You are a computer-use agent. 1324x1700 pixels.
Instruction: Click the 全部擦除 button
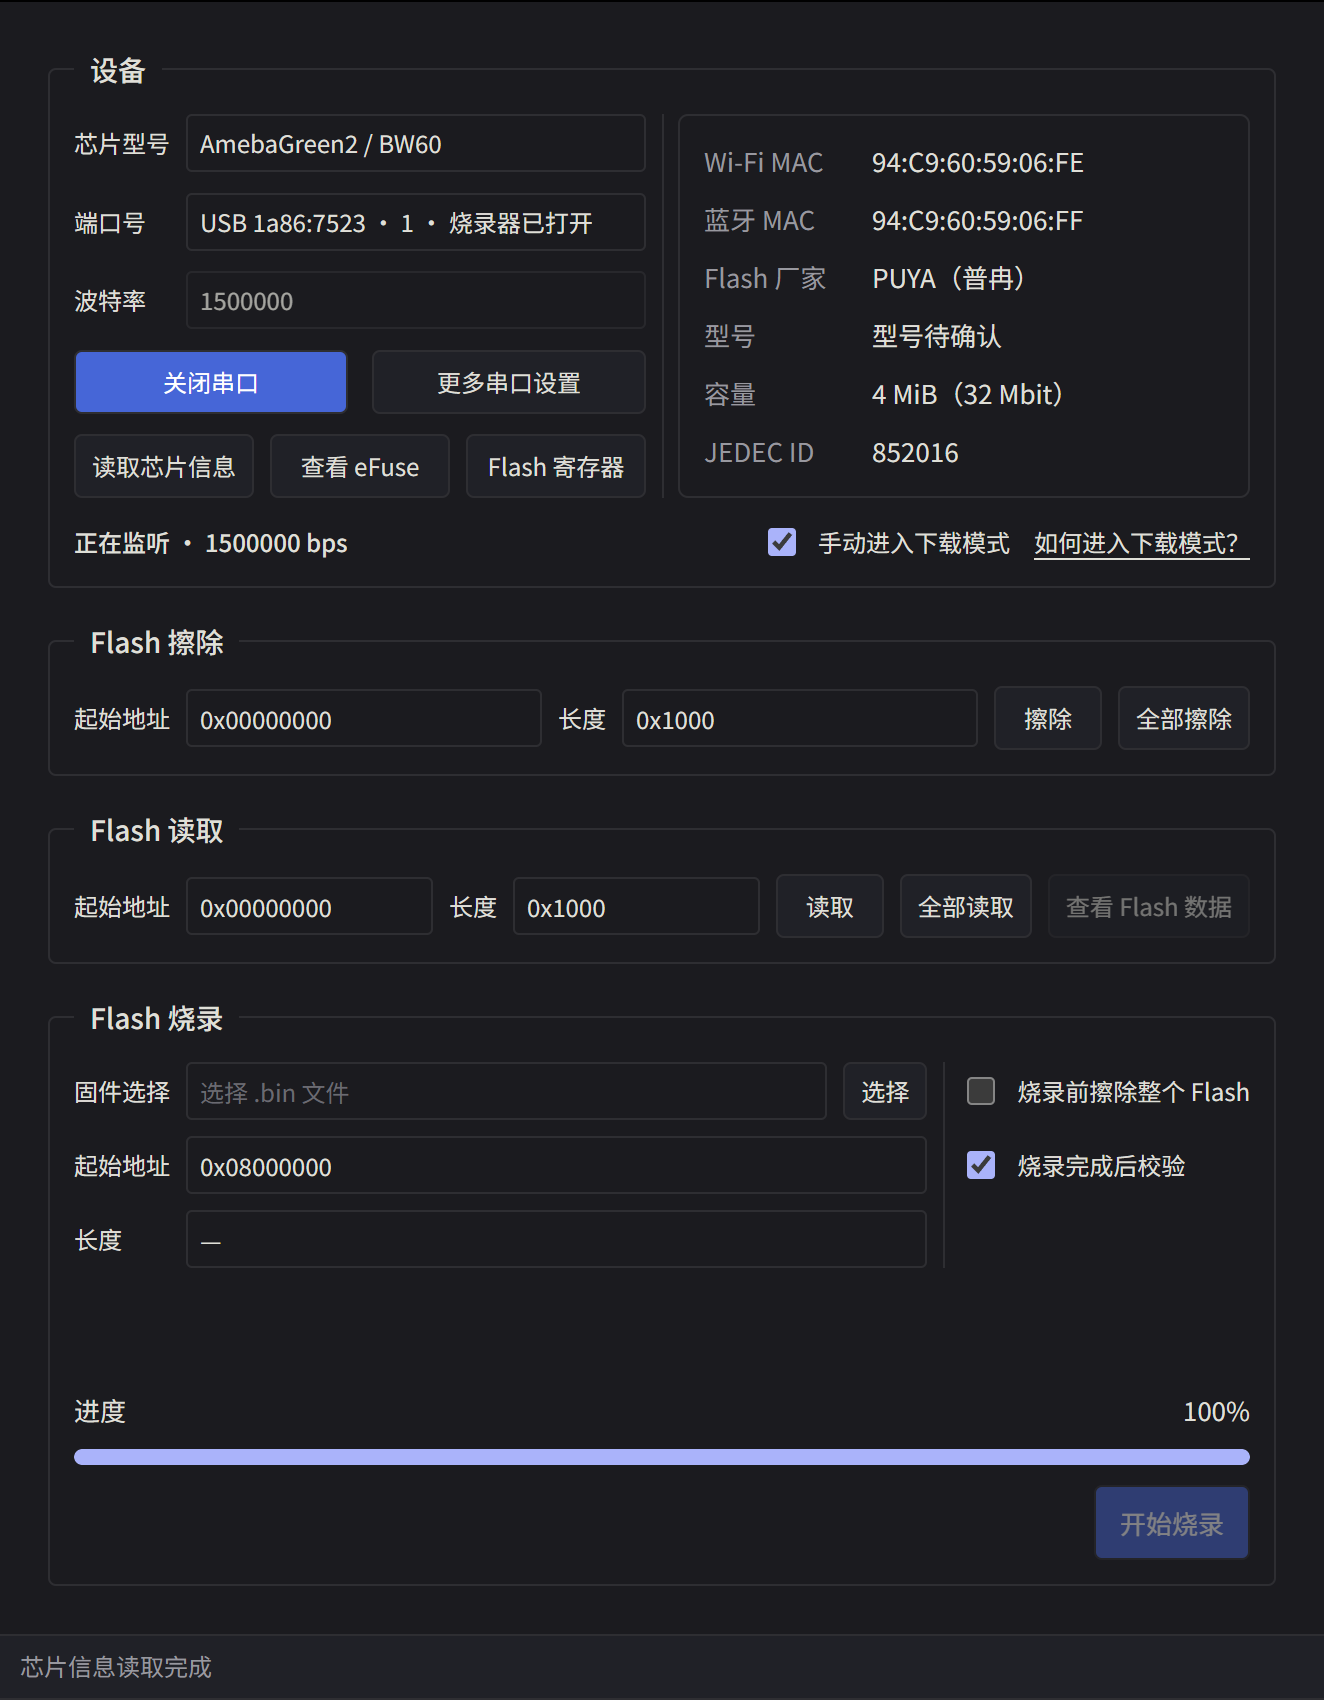[x=1184, y=718]
